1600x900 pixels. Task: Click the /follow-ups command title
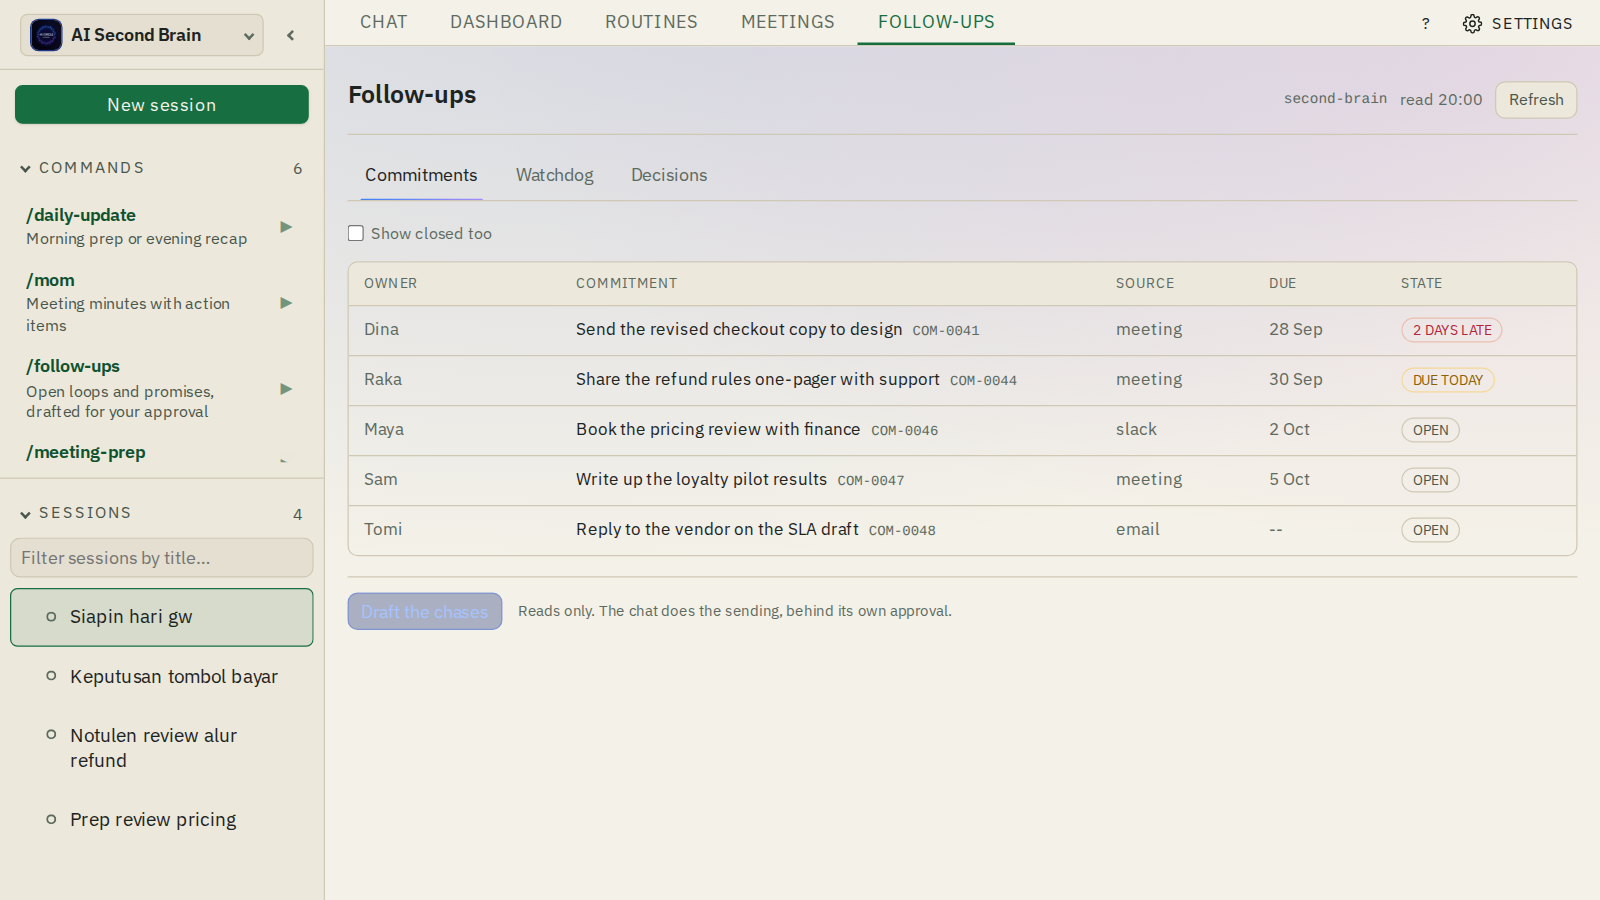click(73, 366)
